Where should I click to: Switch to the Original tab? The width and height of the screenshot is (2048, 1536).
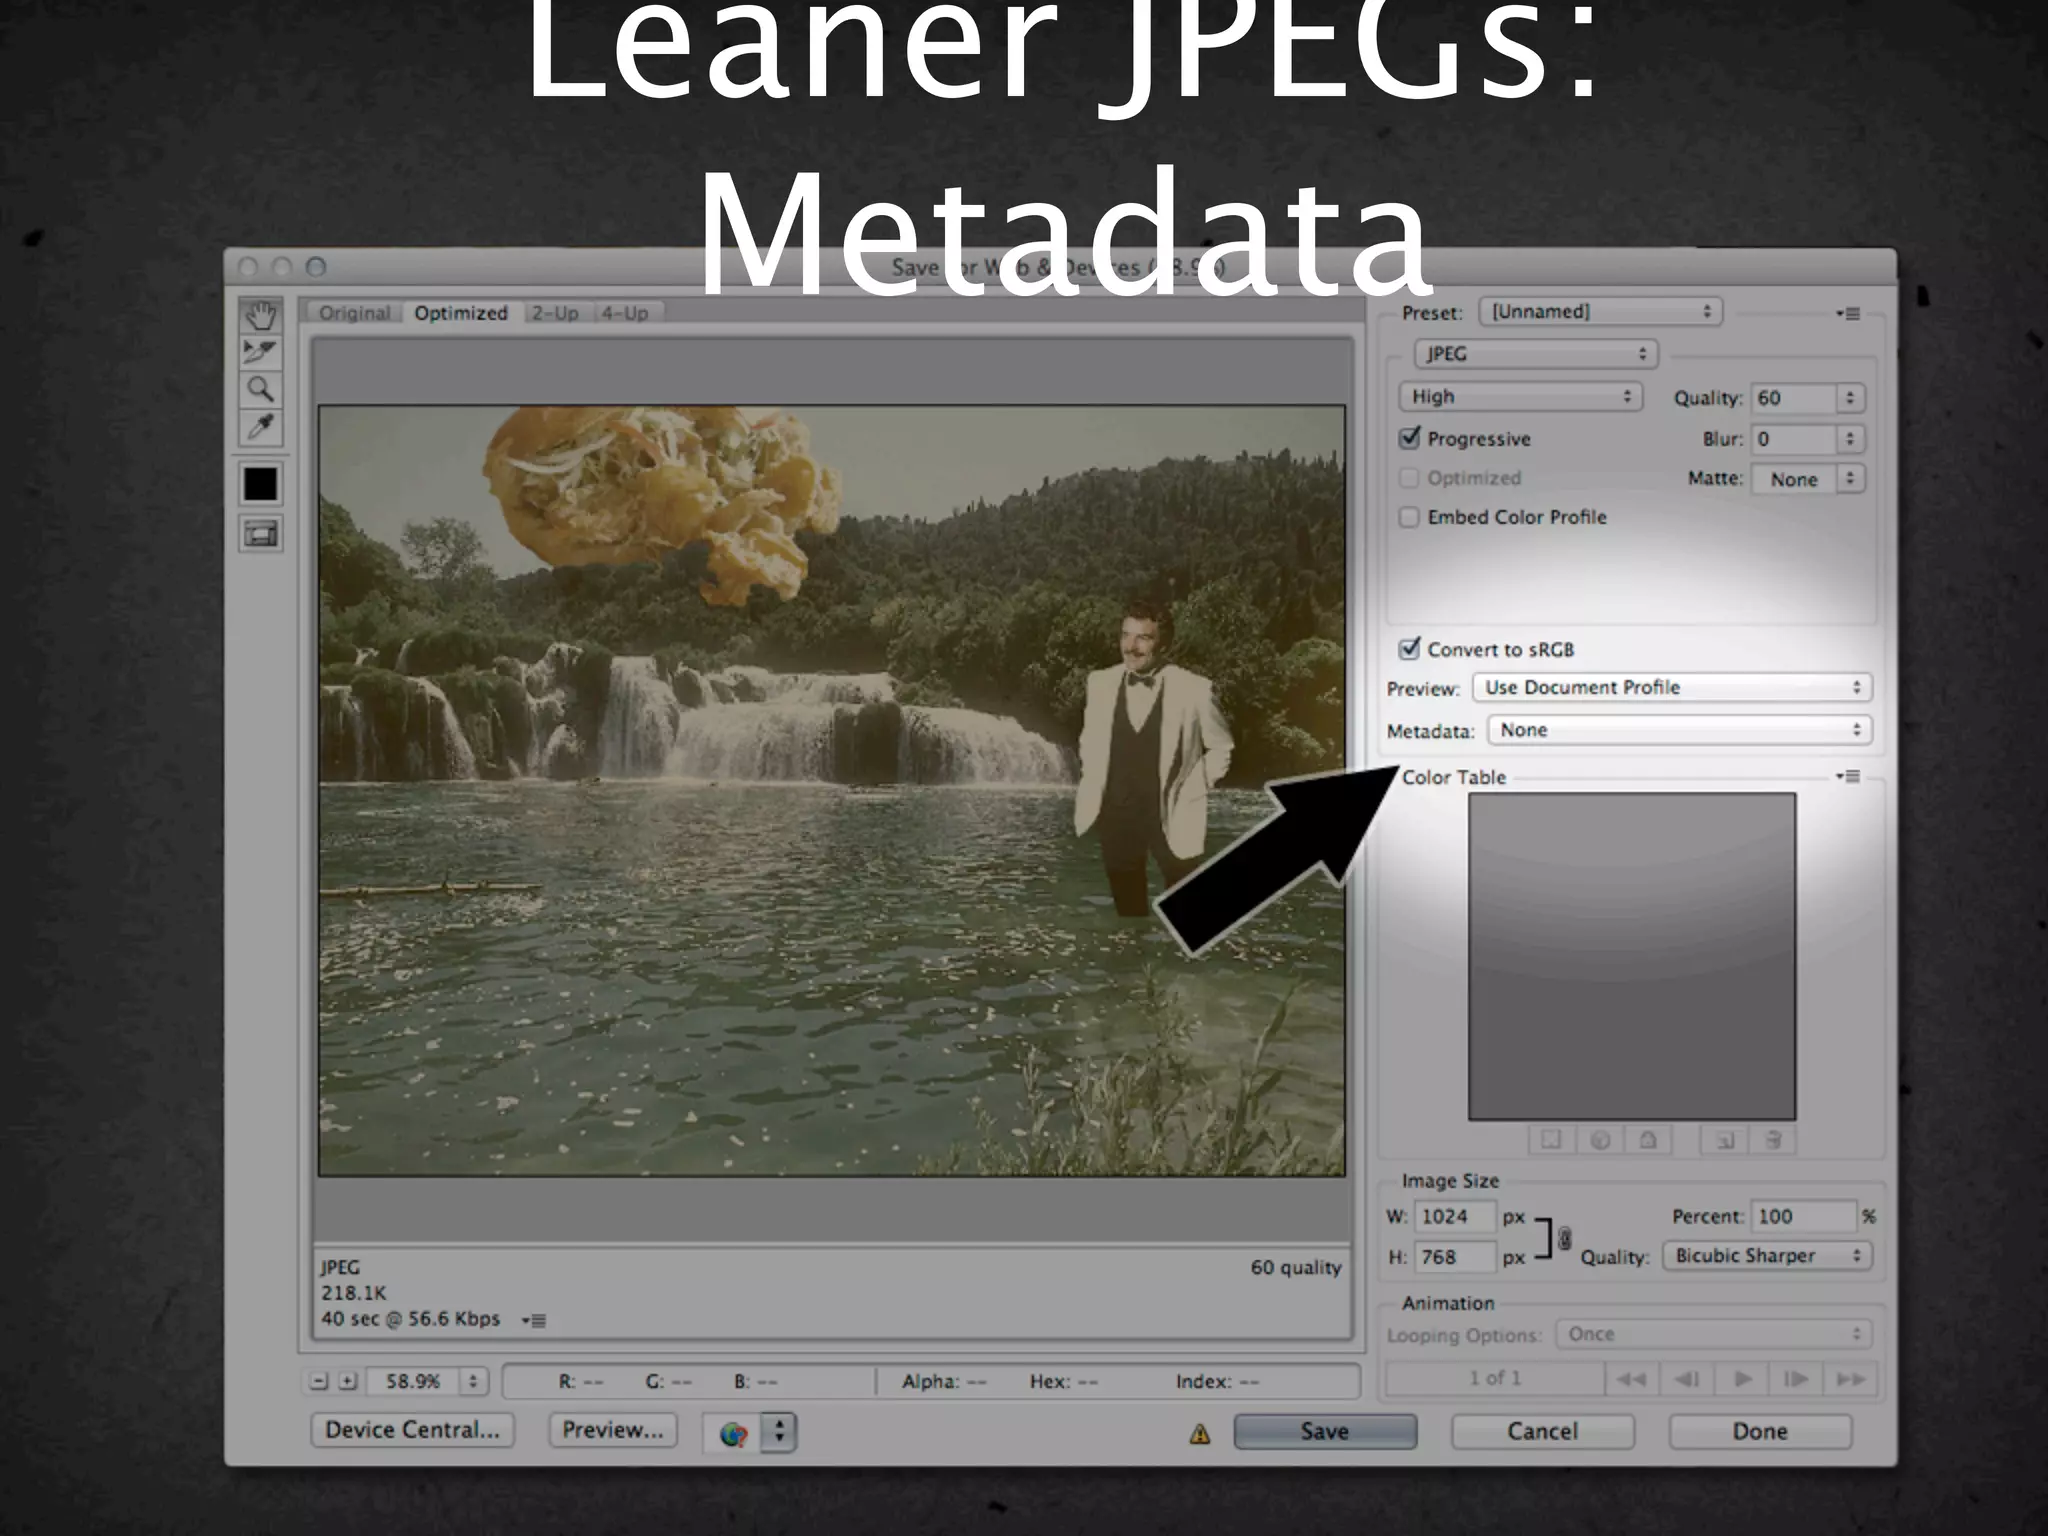(354, 313)
